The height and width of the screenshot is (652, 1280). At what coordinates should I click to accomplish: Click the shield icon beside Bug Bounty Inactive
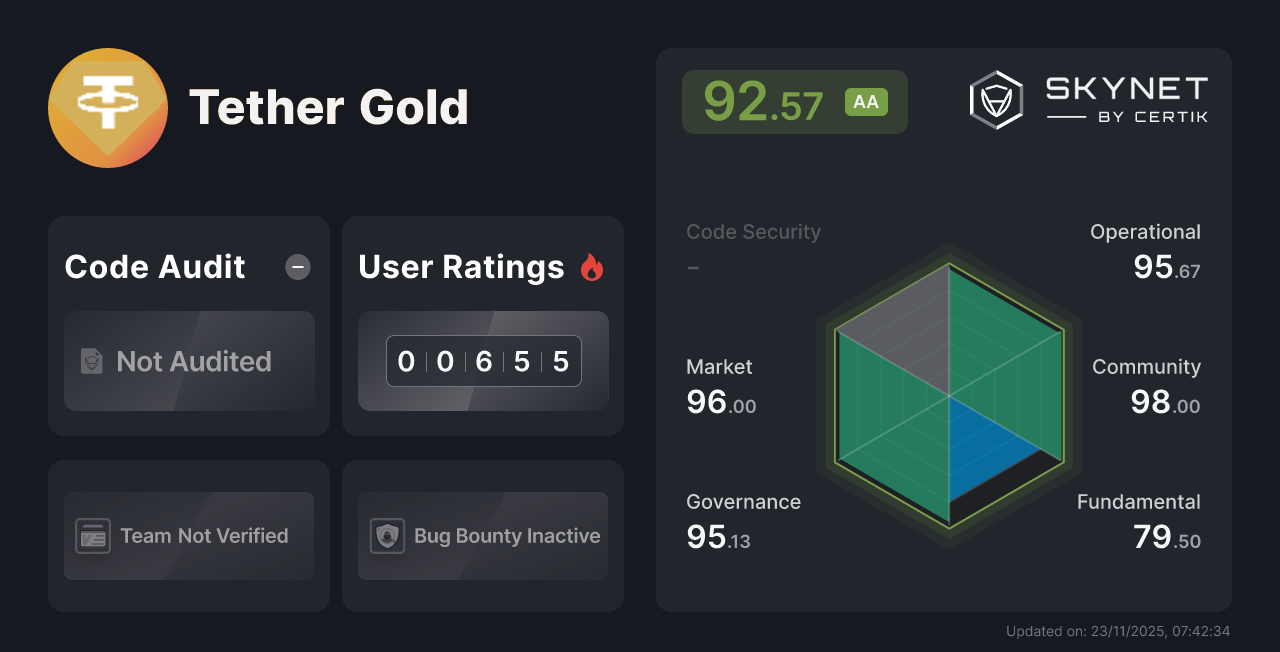(388, 536)
